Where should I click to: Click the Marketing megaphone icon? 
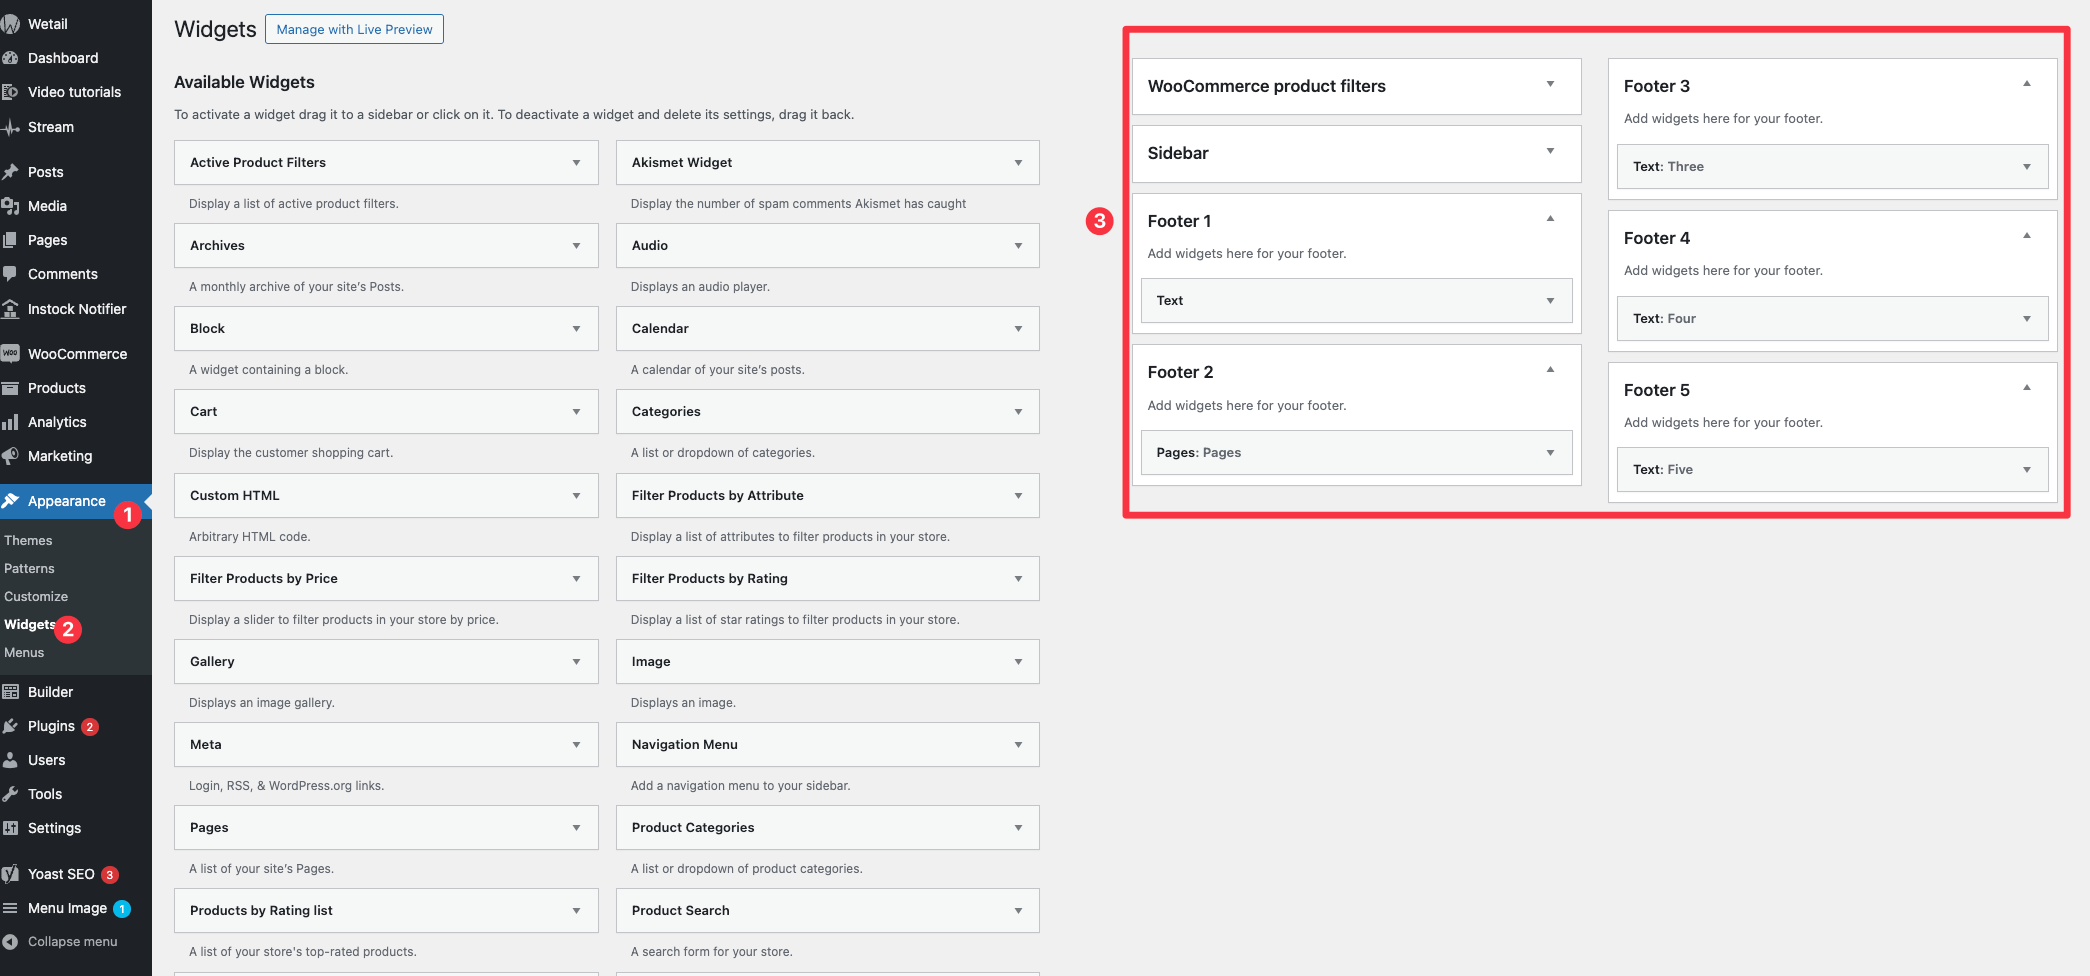(11, 456)
